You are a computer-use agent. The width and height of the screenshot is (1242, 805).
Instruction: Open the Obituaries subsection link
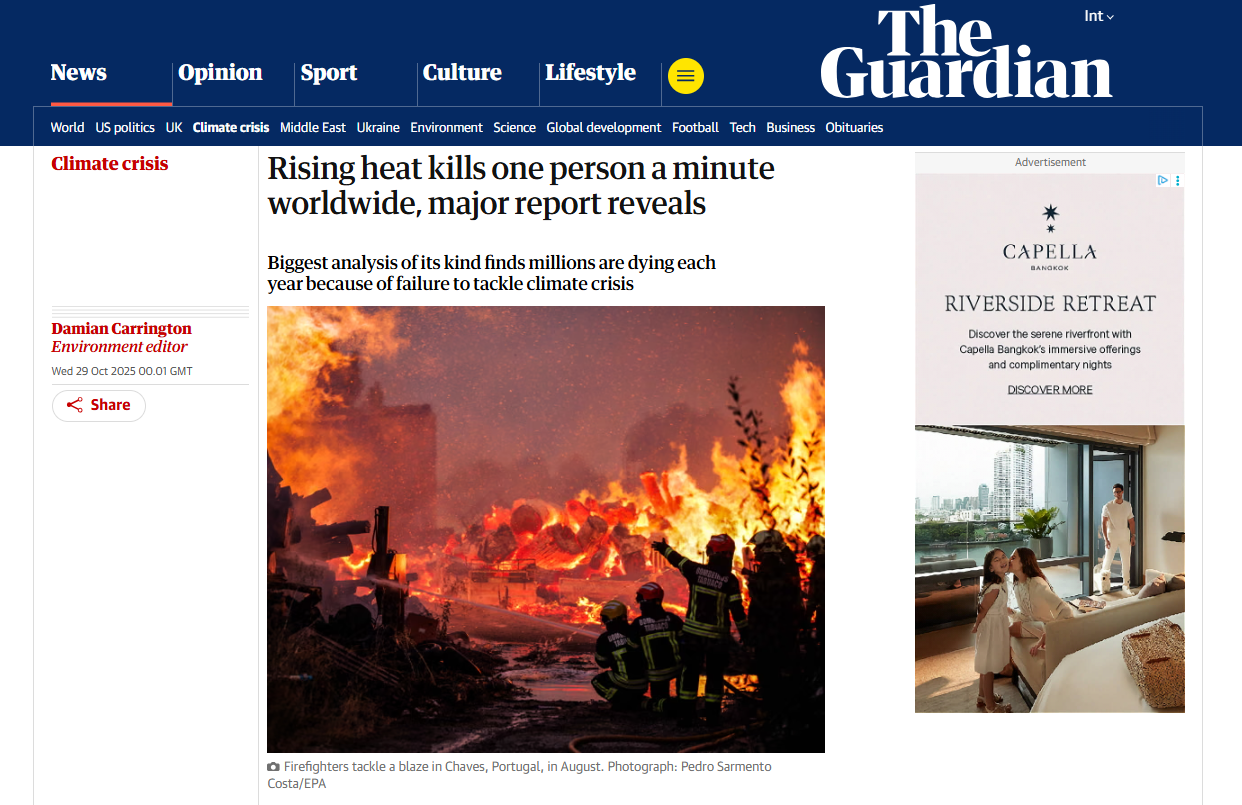coord(854,127)
